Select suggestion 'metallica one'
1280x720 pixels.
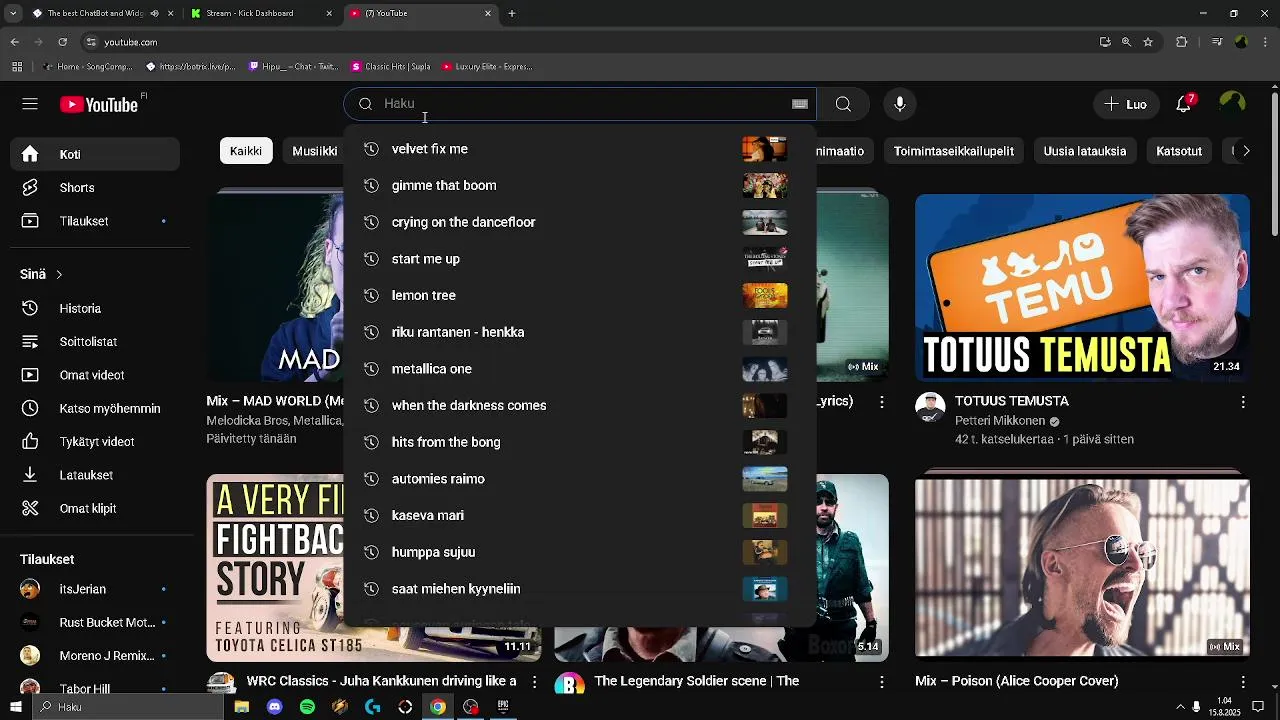pyautogui.click(x=580, y=369)
